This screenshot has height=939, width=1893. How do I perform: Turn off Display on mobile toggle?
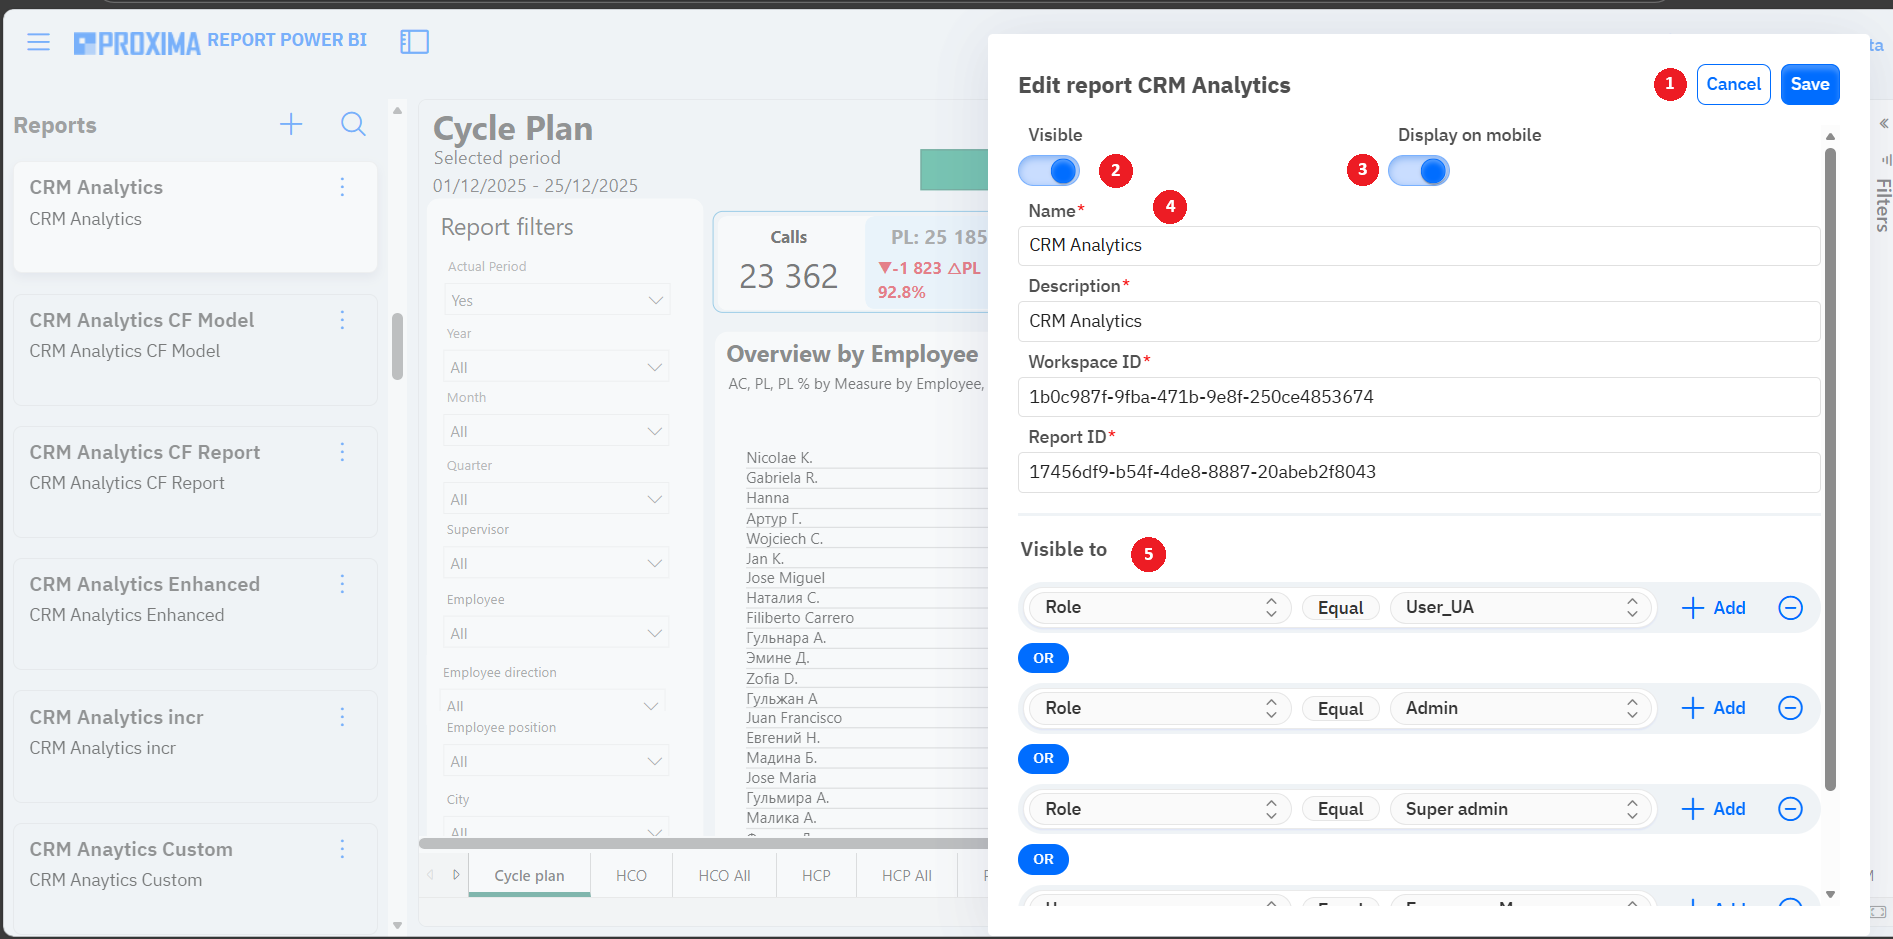[1418, 171]
